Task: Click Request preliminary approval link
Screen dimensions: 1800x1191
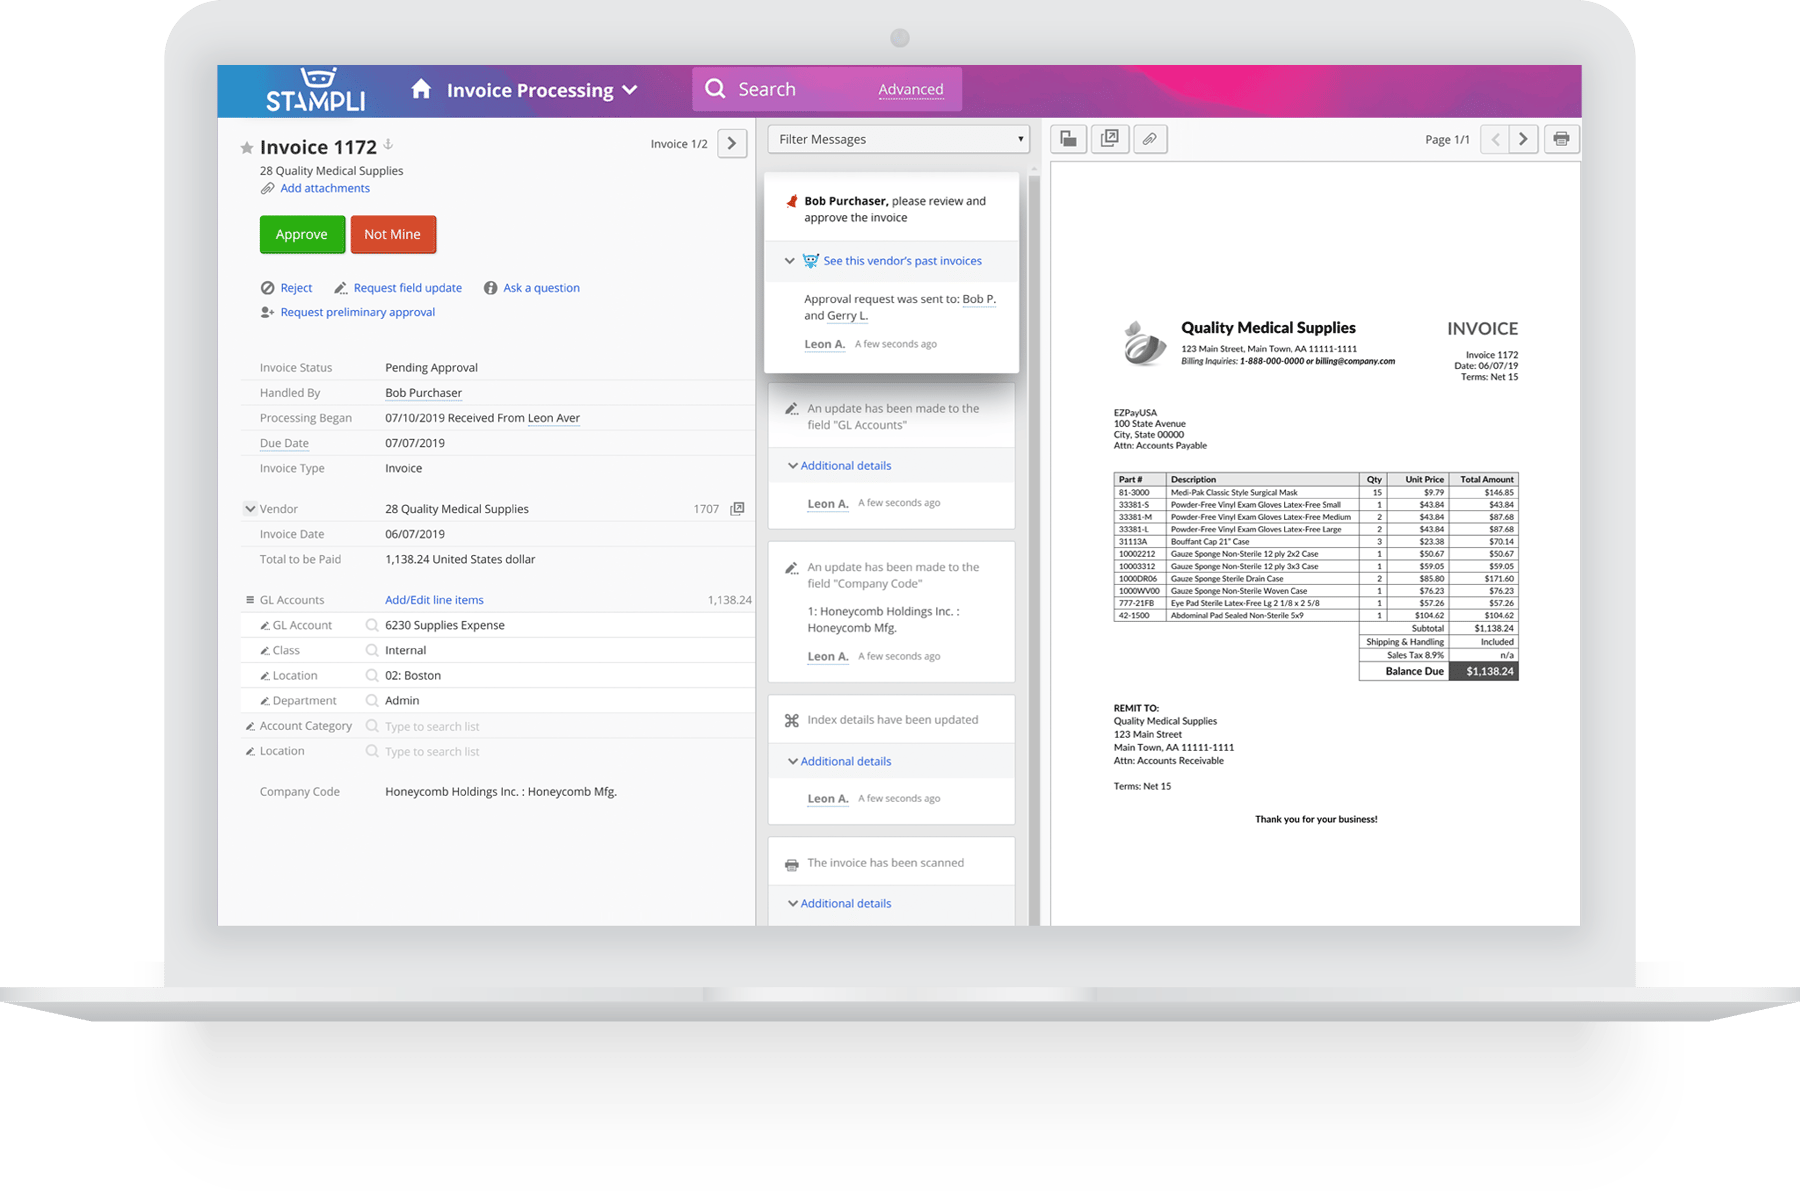Action: pos(357,312)
